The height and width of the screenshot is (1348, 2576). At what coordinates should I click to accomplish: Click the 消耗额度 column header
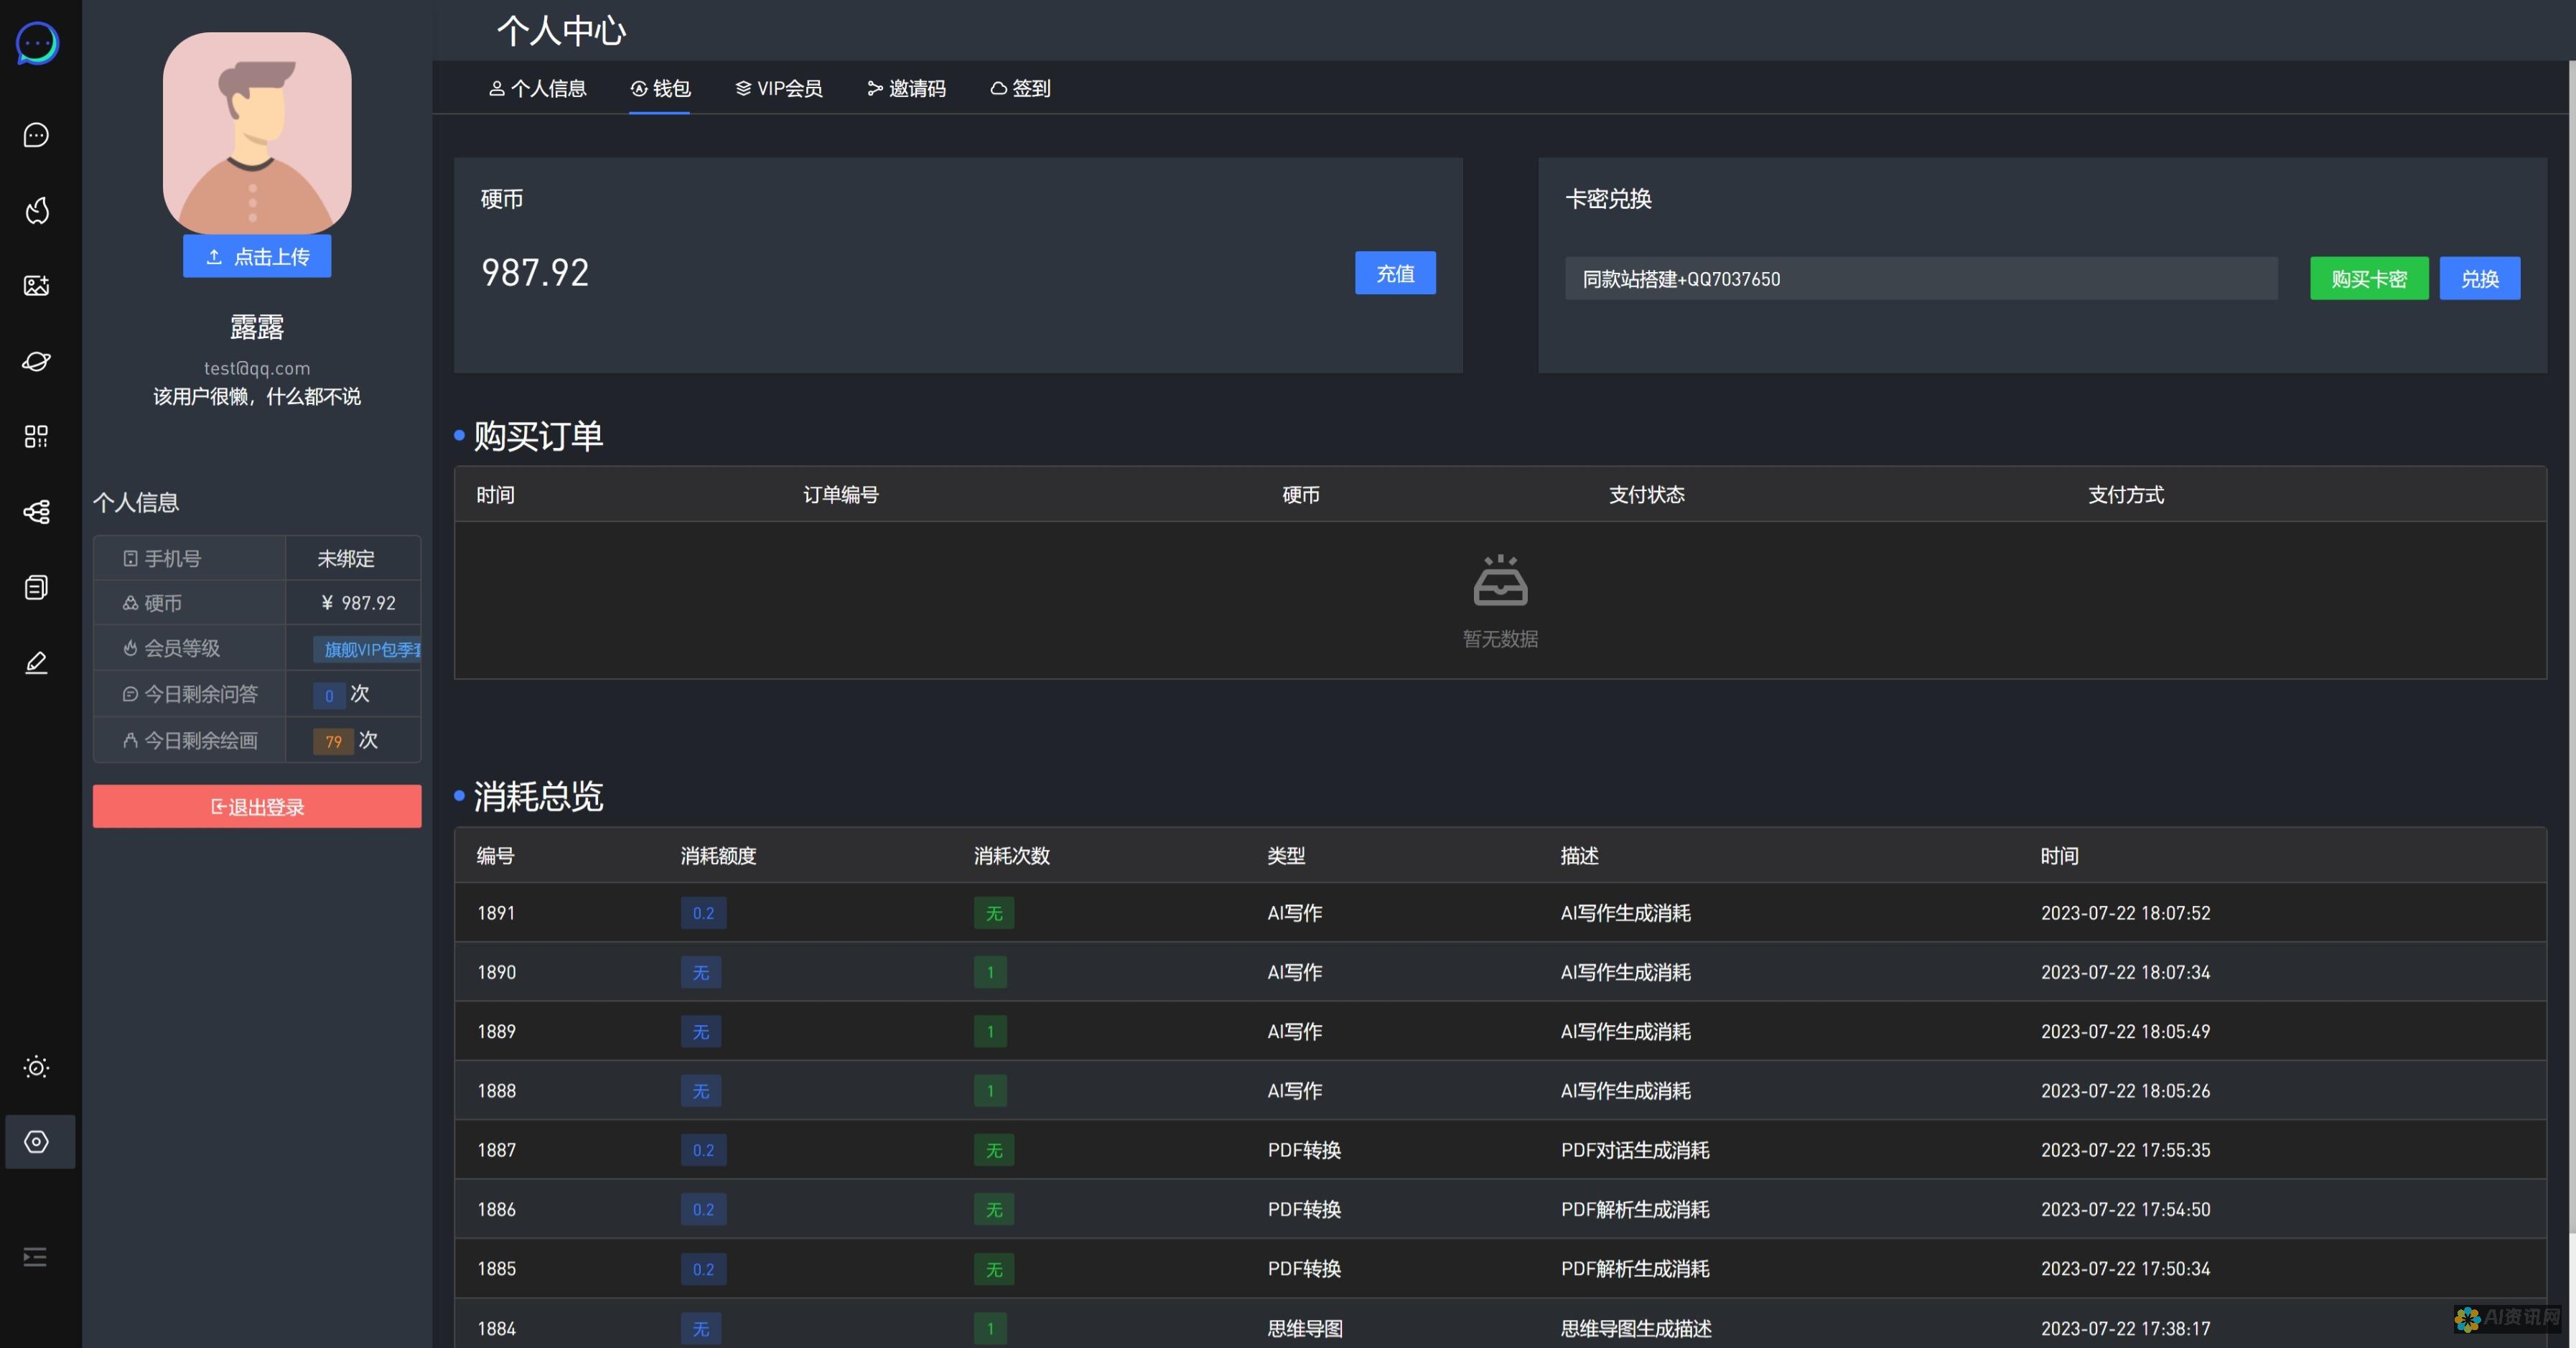718,856
